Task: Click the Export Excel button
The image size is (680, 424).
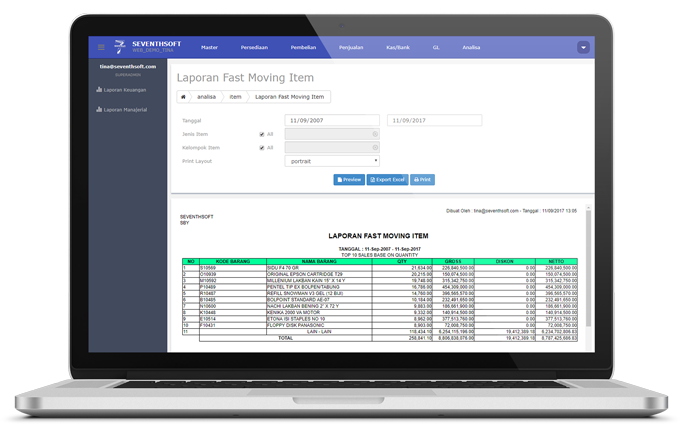Action: (x=386, y=180)
